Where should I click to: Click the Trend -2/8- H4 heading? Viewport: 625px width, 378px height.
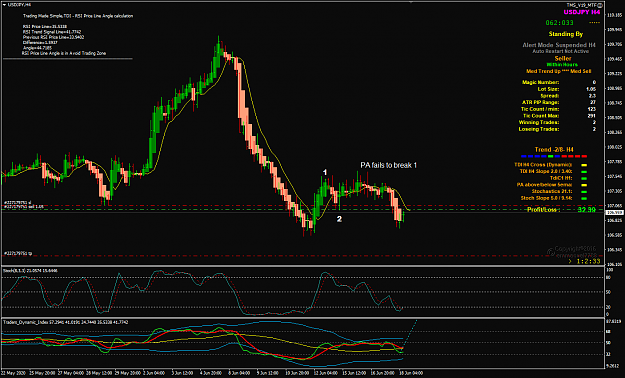[x=554, y=150]
